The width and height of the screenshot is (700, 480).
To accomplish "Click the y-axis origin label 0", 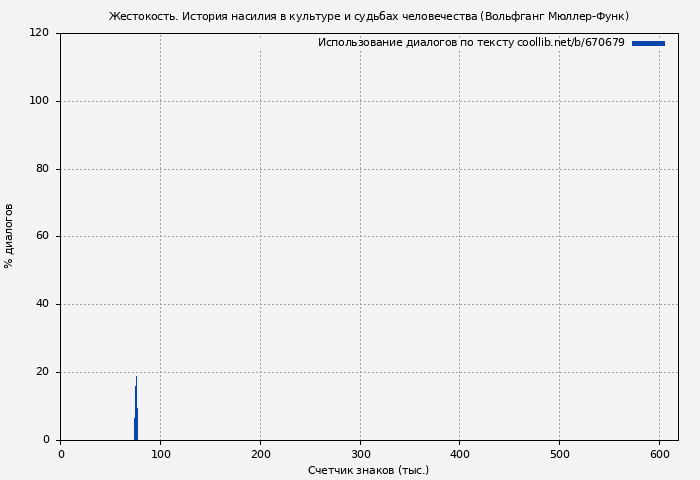I will (x=46, y=440).
